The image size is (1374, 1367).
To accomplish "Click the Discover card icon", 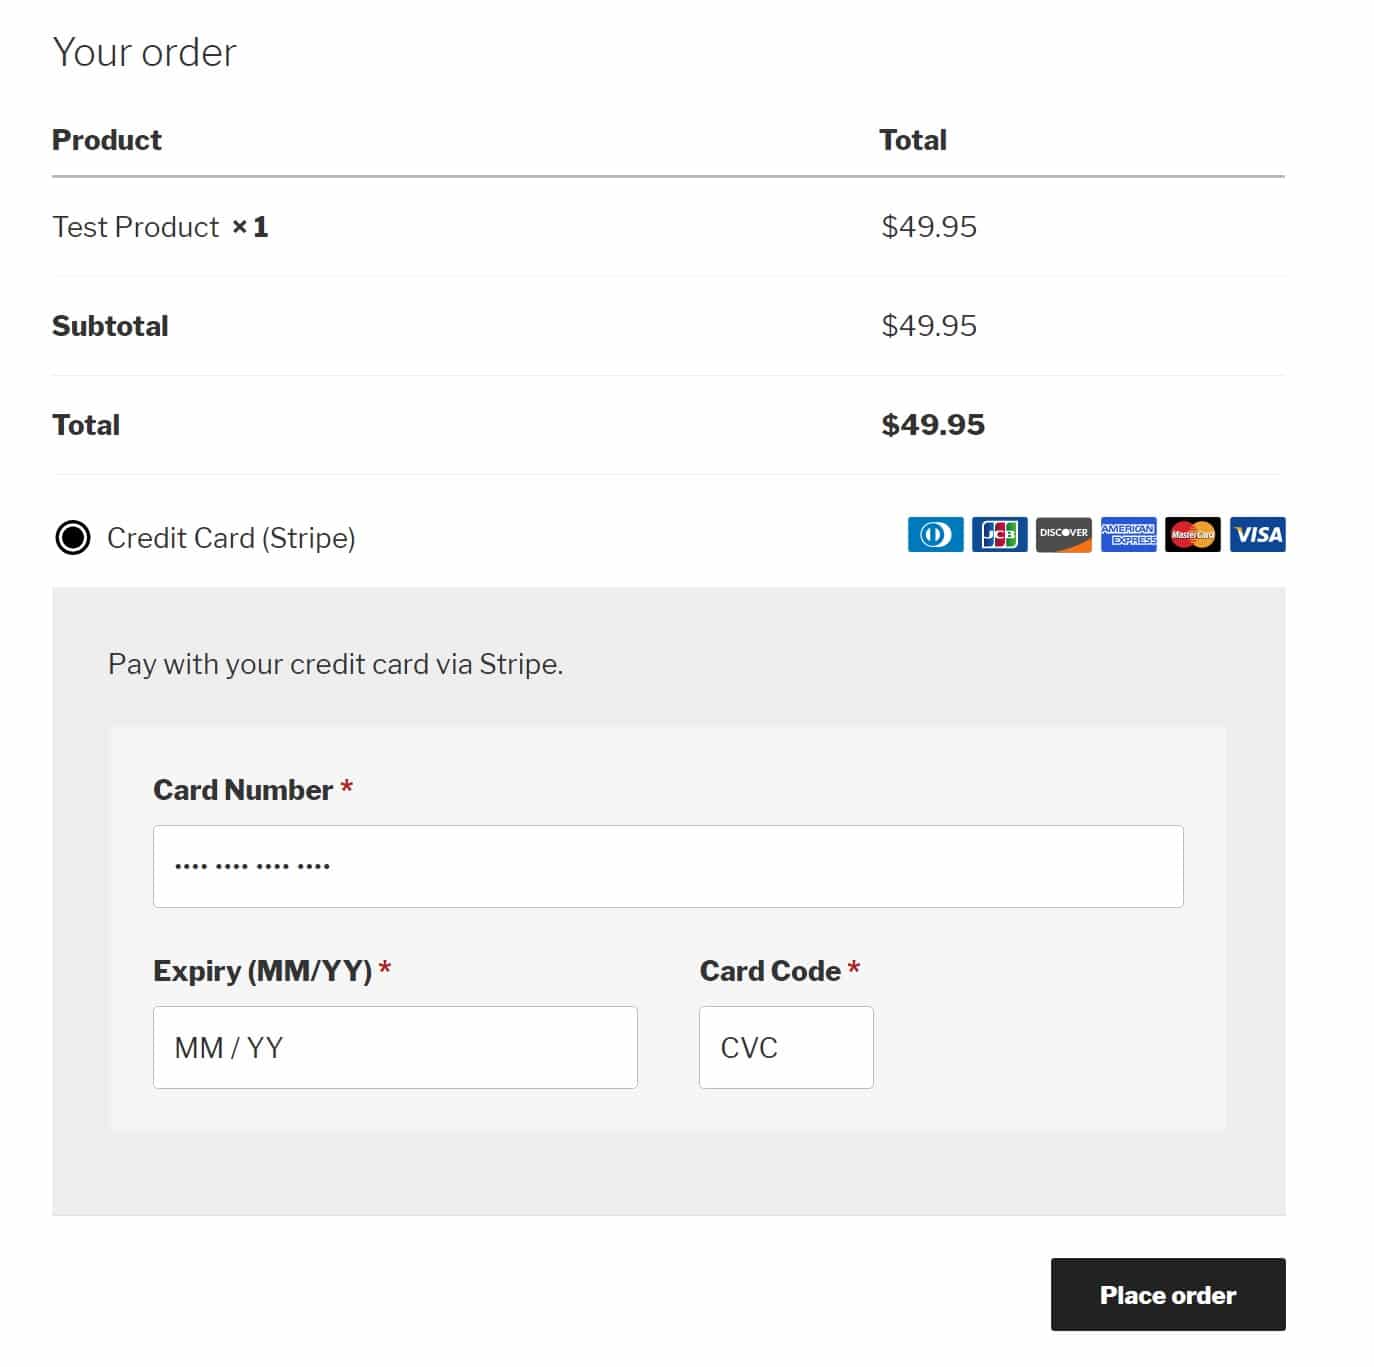I will [x=1063, y=534].
